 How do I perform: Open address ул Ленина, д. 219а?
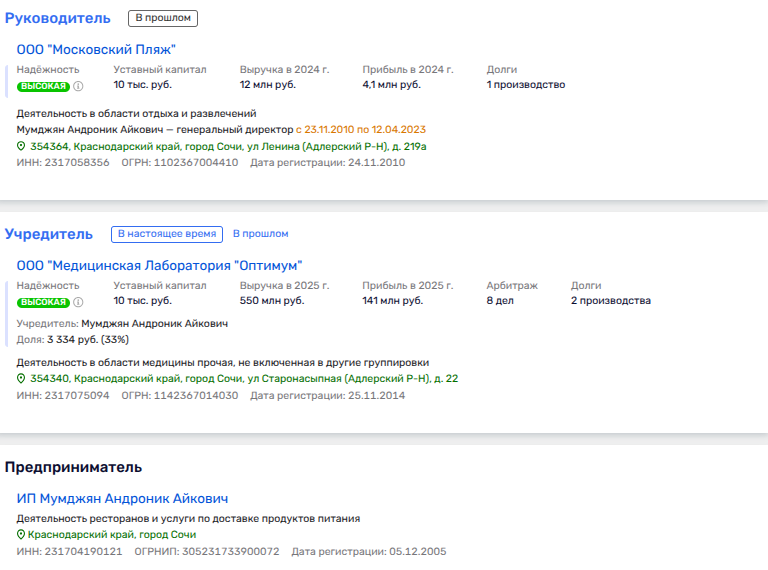tap(228, 146)
